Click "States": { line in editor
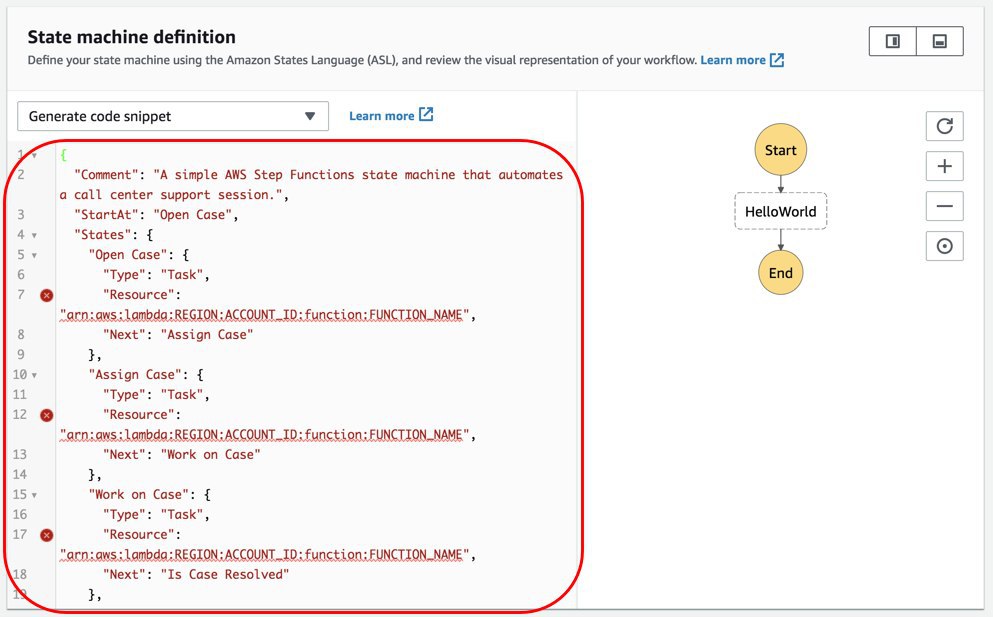The image size is (993, 617). 113,235
